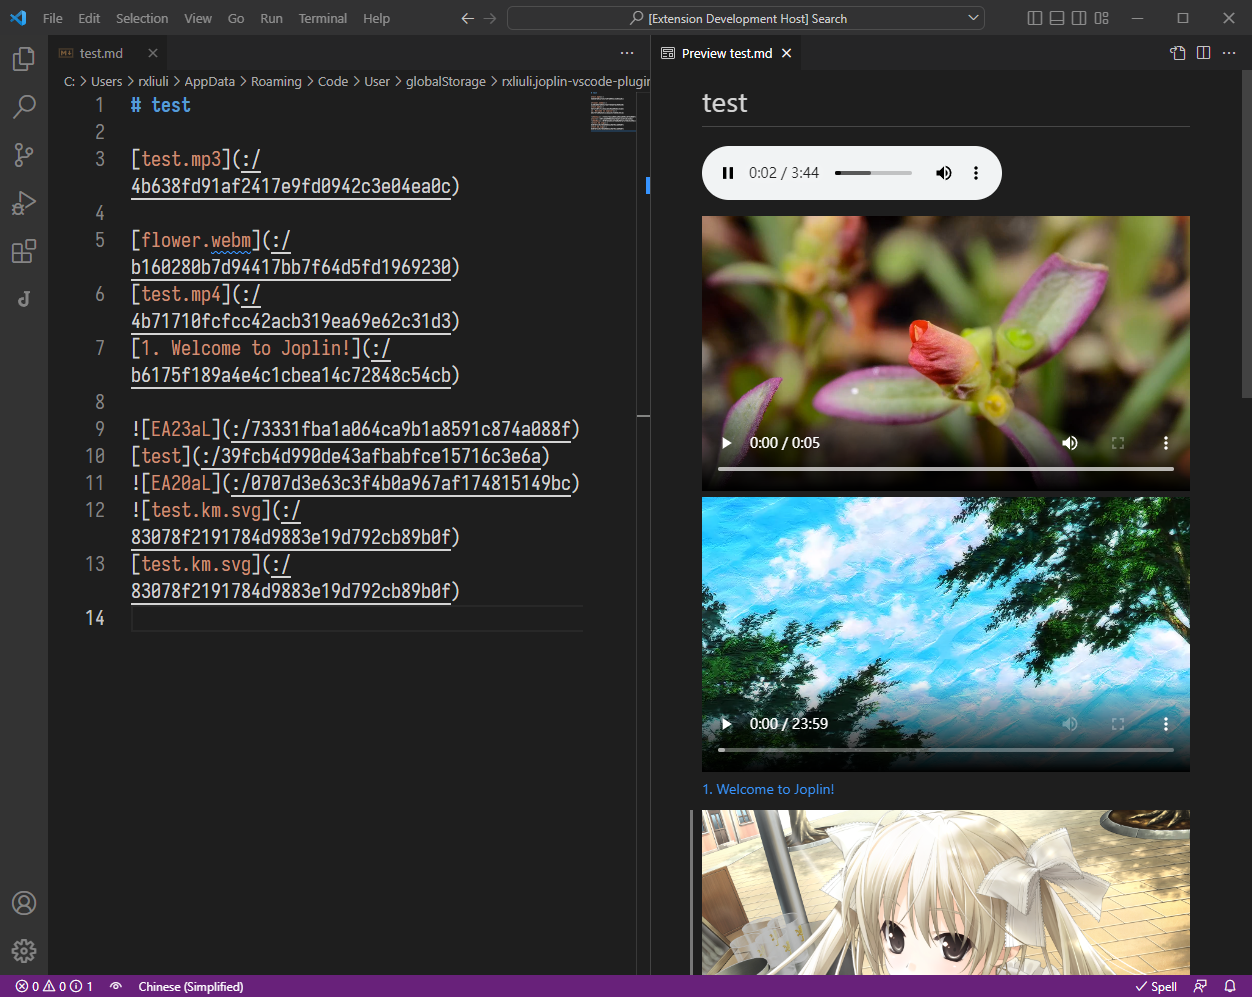Open the Search view in activity bar

[x=24, y=107]
